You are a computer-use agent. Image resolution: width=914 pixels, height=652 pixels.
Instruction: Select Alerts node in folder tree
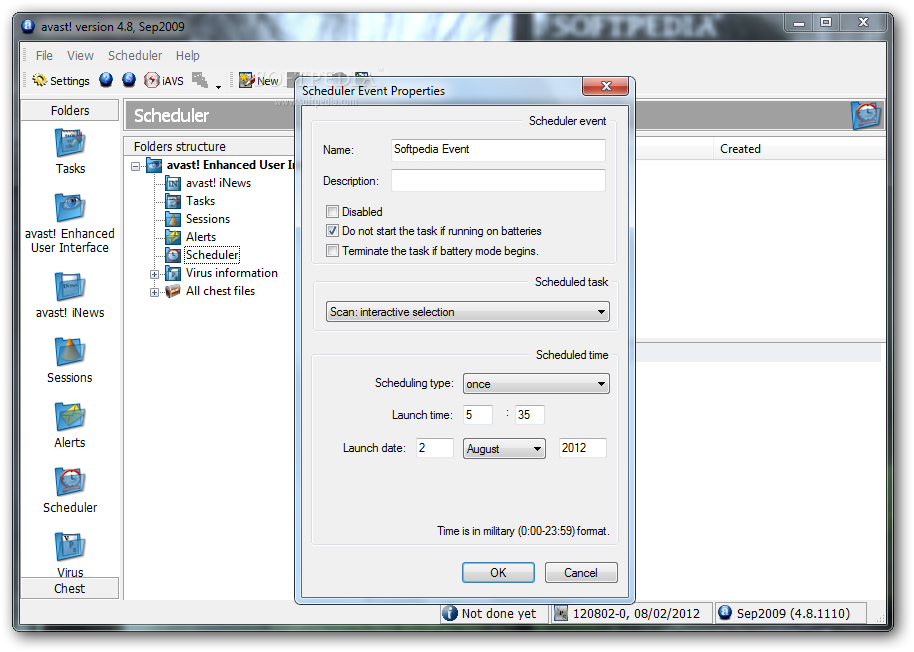click(201, 237)
